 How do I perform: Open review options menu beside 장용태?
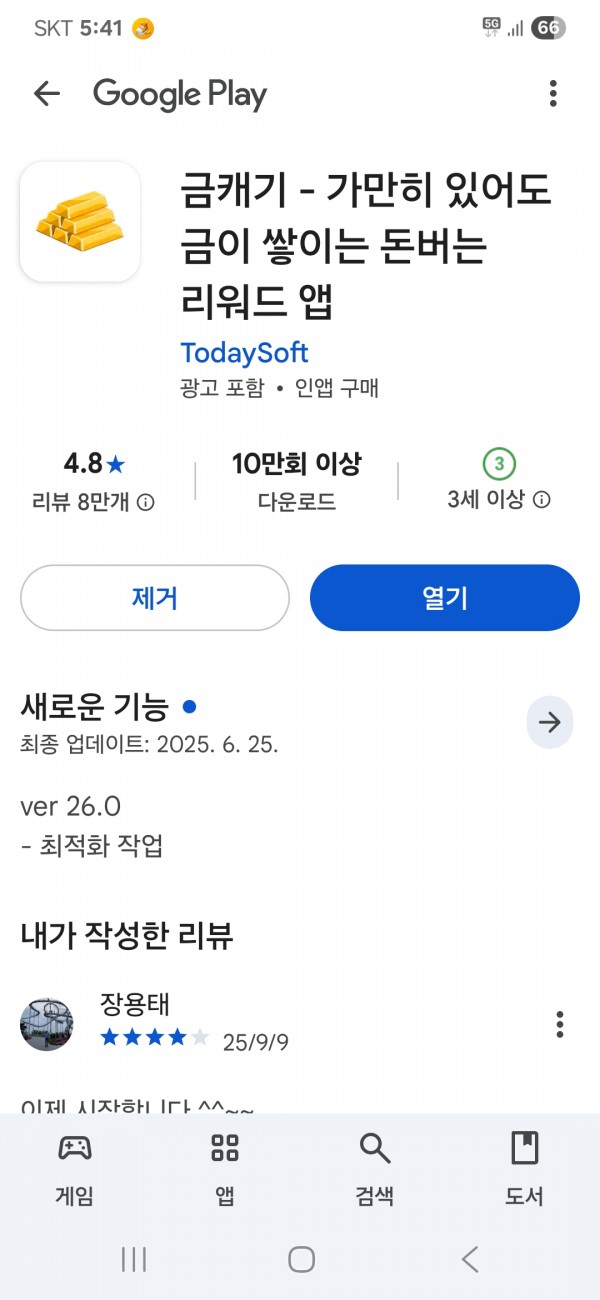pyautogui.click(x=560, y=1024)
